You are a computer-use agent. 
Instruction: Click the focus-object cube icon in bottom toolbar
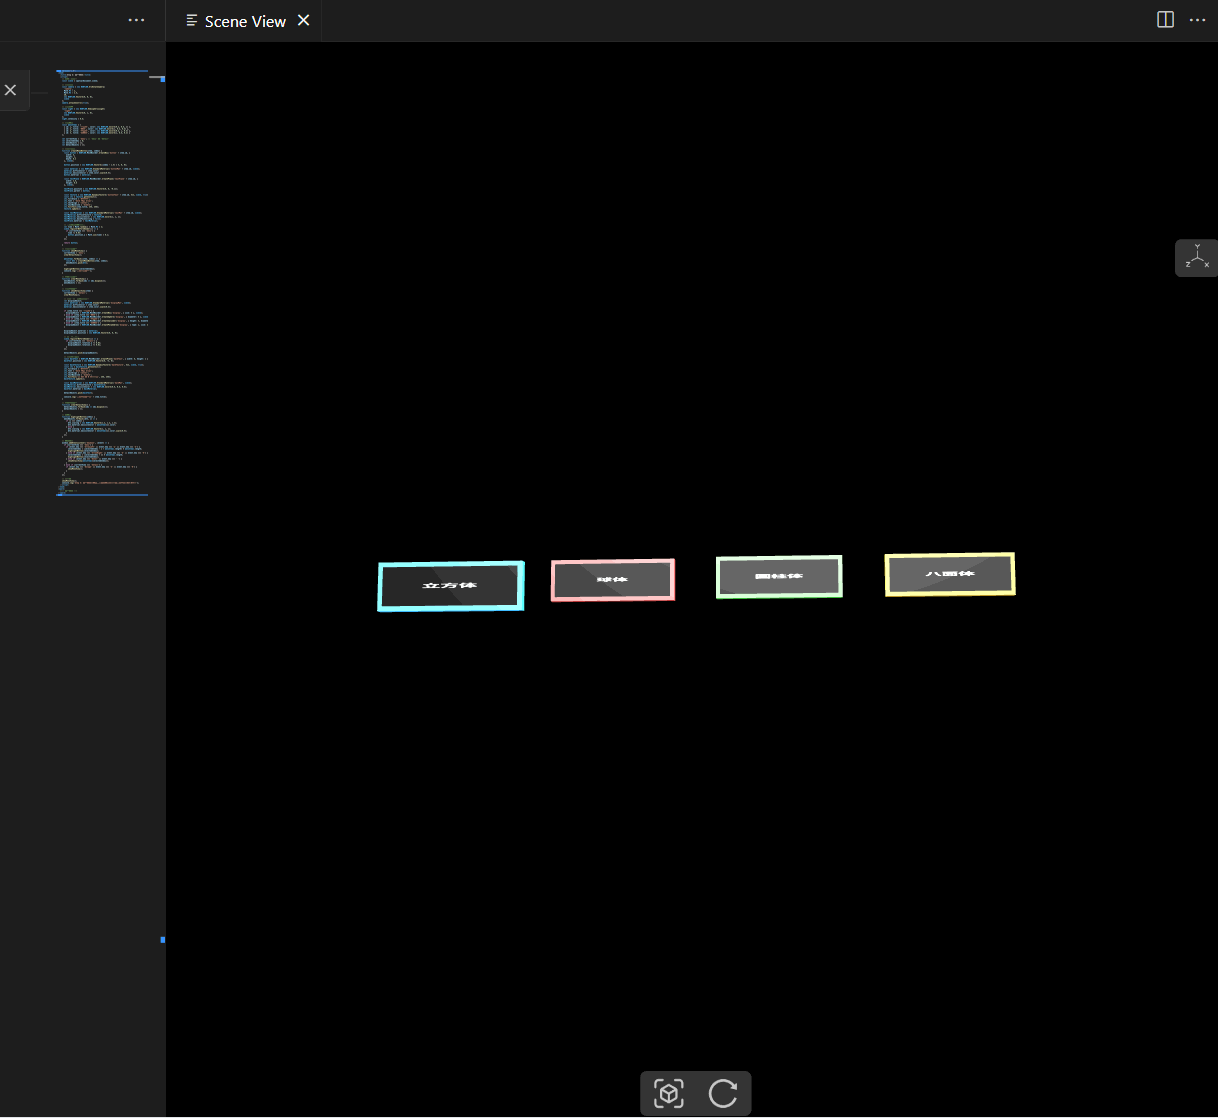point(669,1093)
